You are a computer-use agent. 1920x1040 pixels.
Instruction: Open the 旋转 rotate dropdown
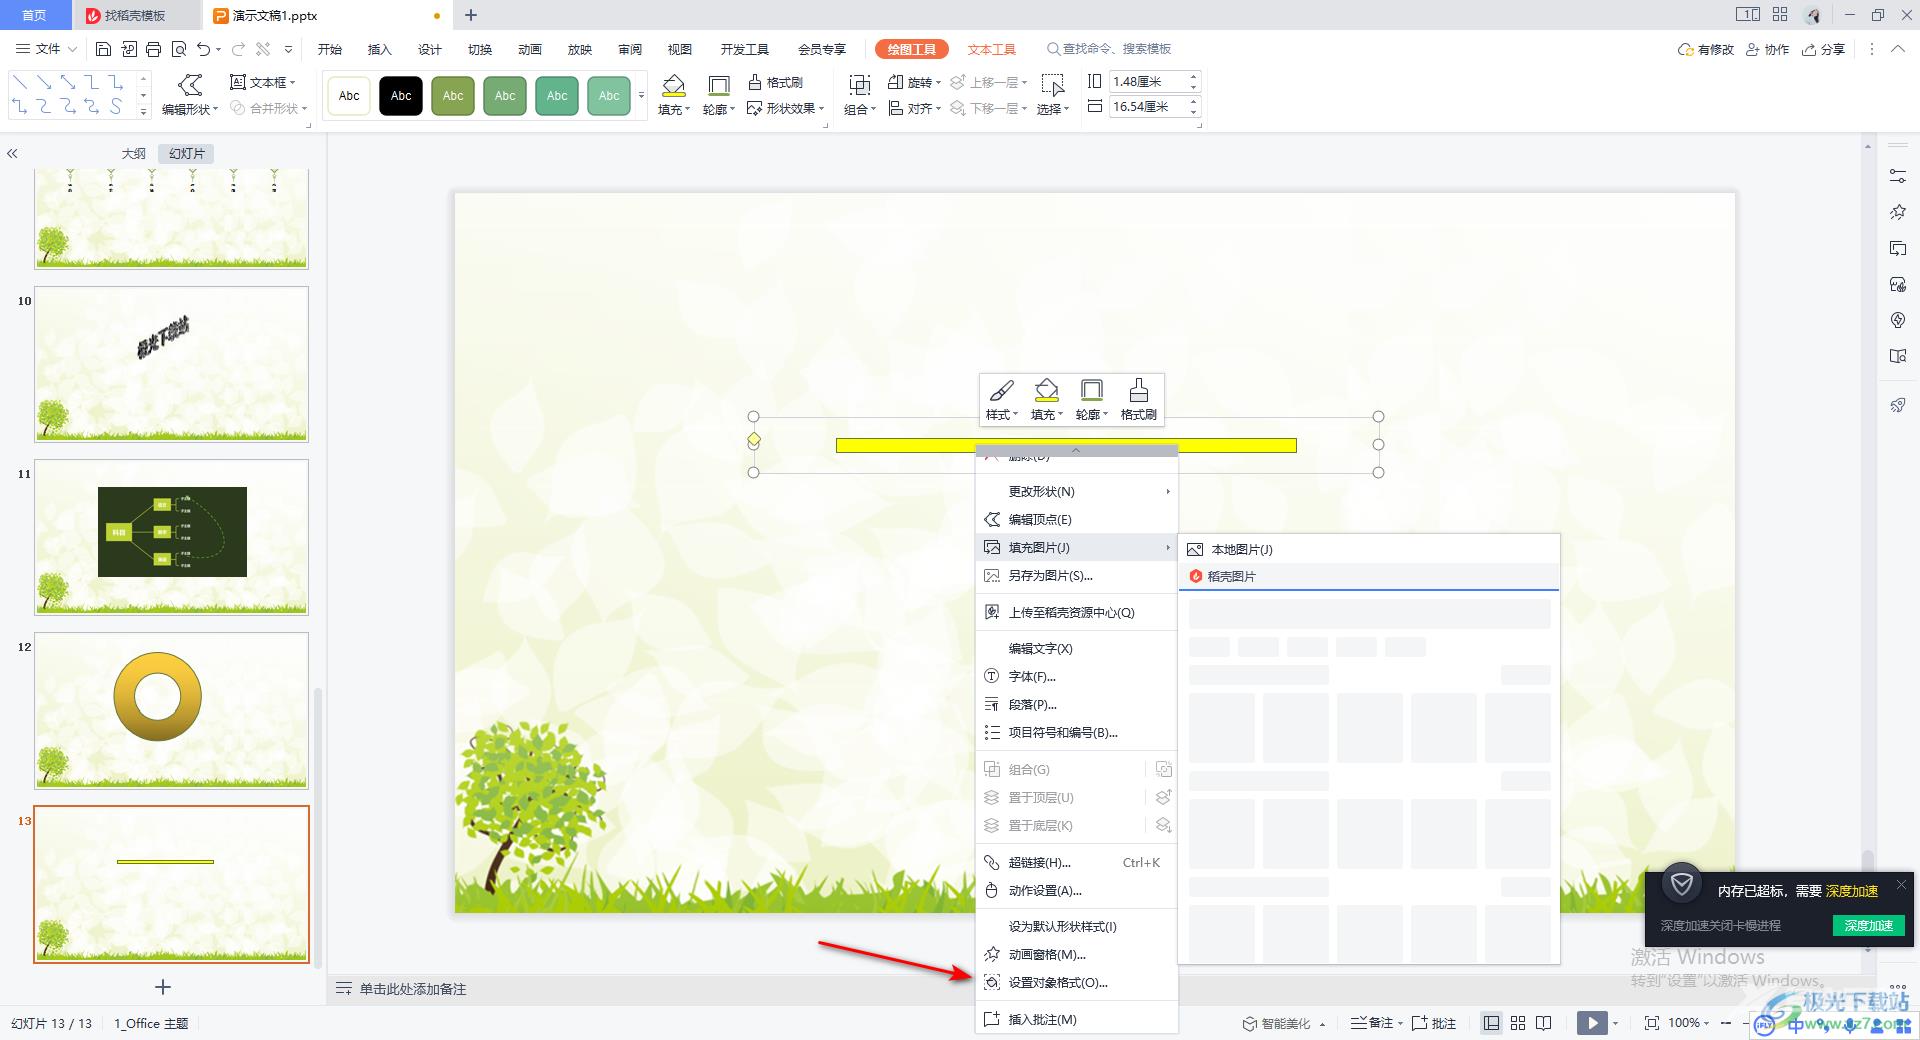pos(914,82)
